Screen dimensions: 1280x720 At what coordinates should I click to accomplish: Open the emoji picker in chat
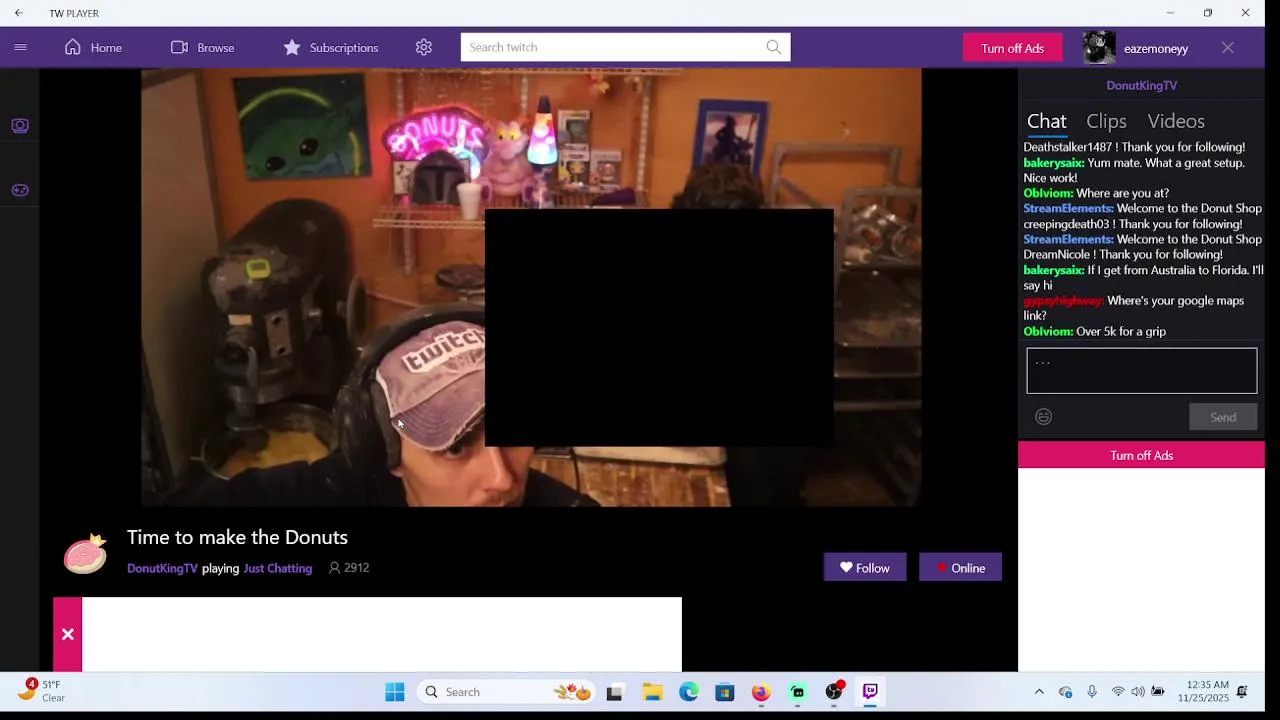(x=1043, y=417)
